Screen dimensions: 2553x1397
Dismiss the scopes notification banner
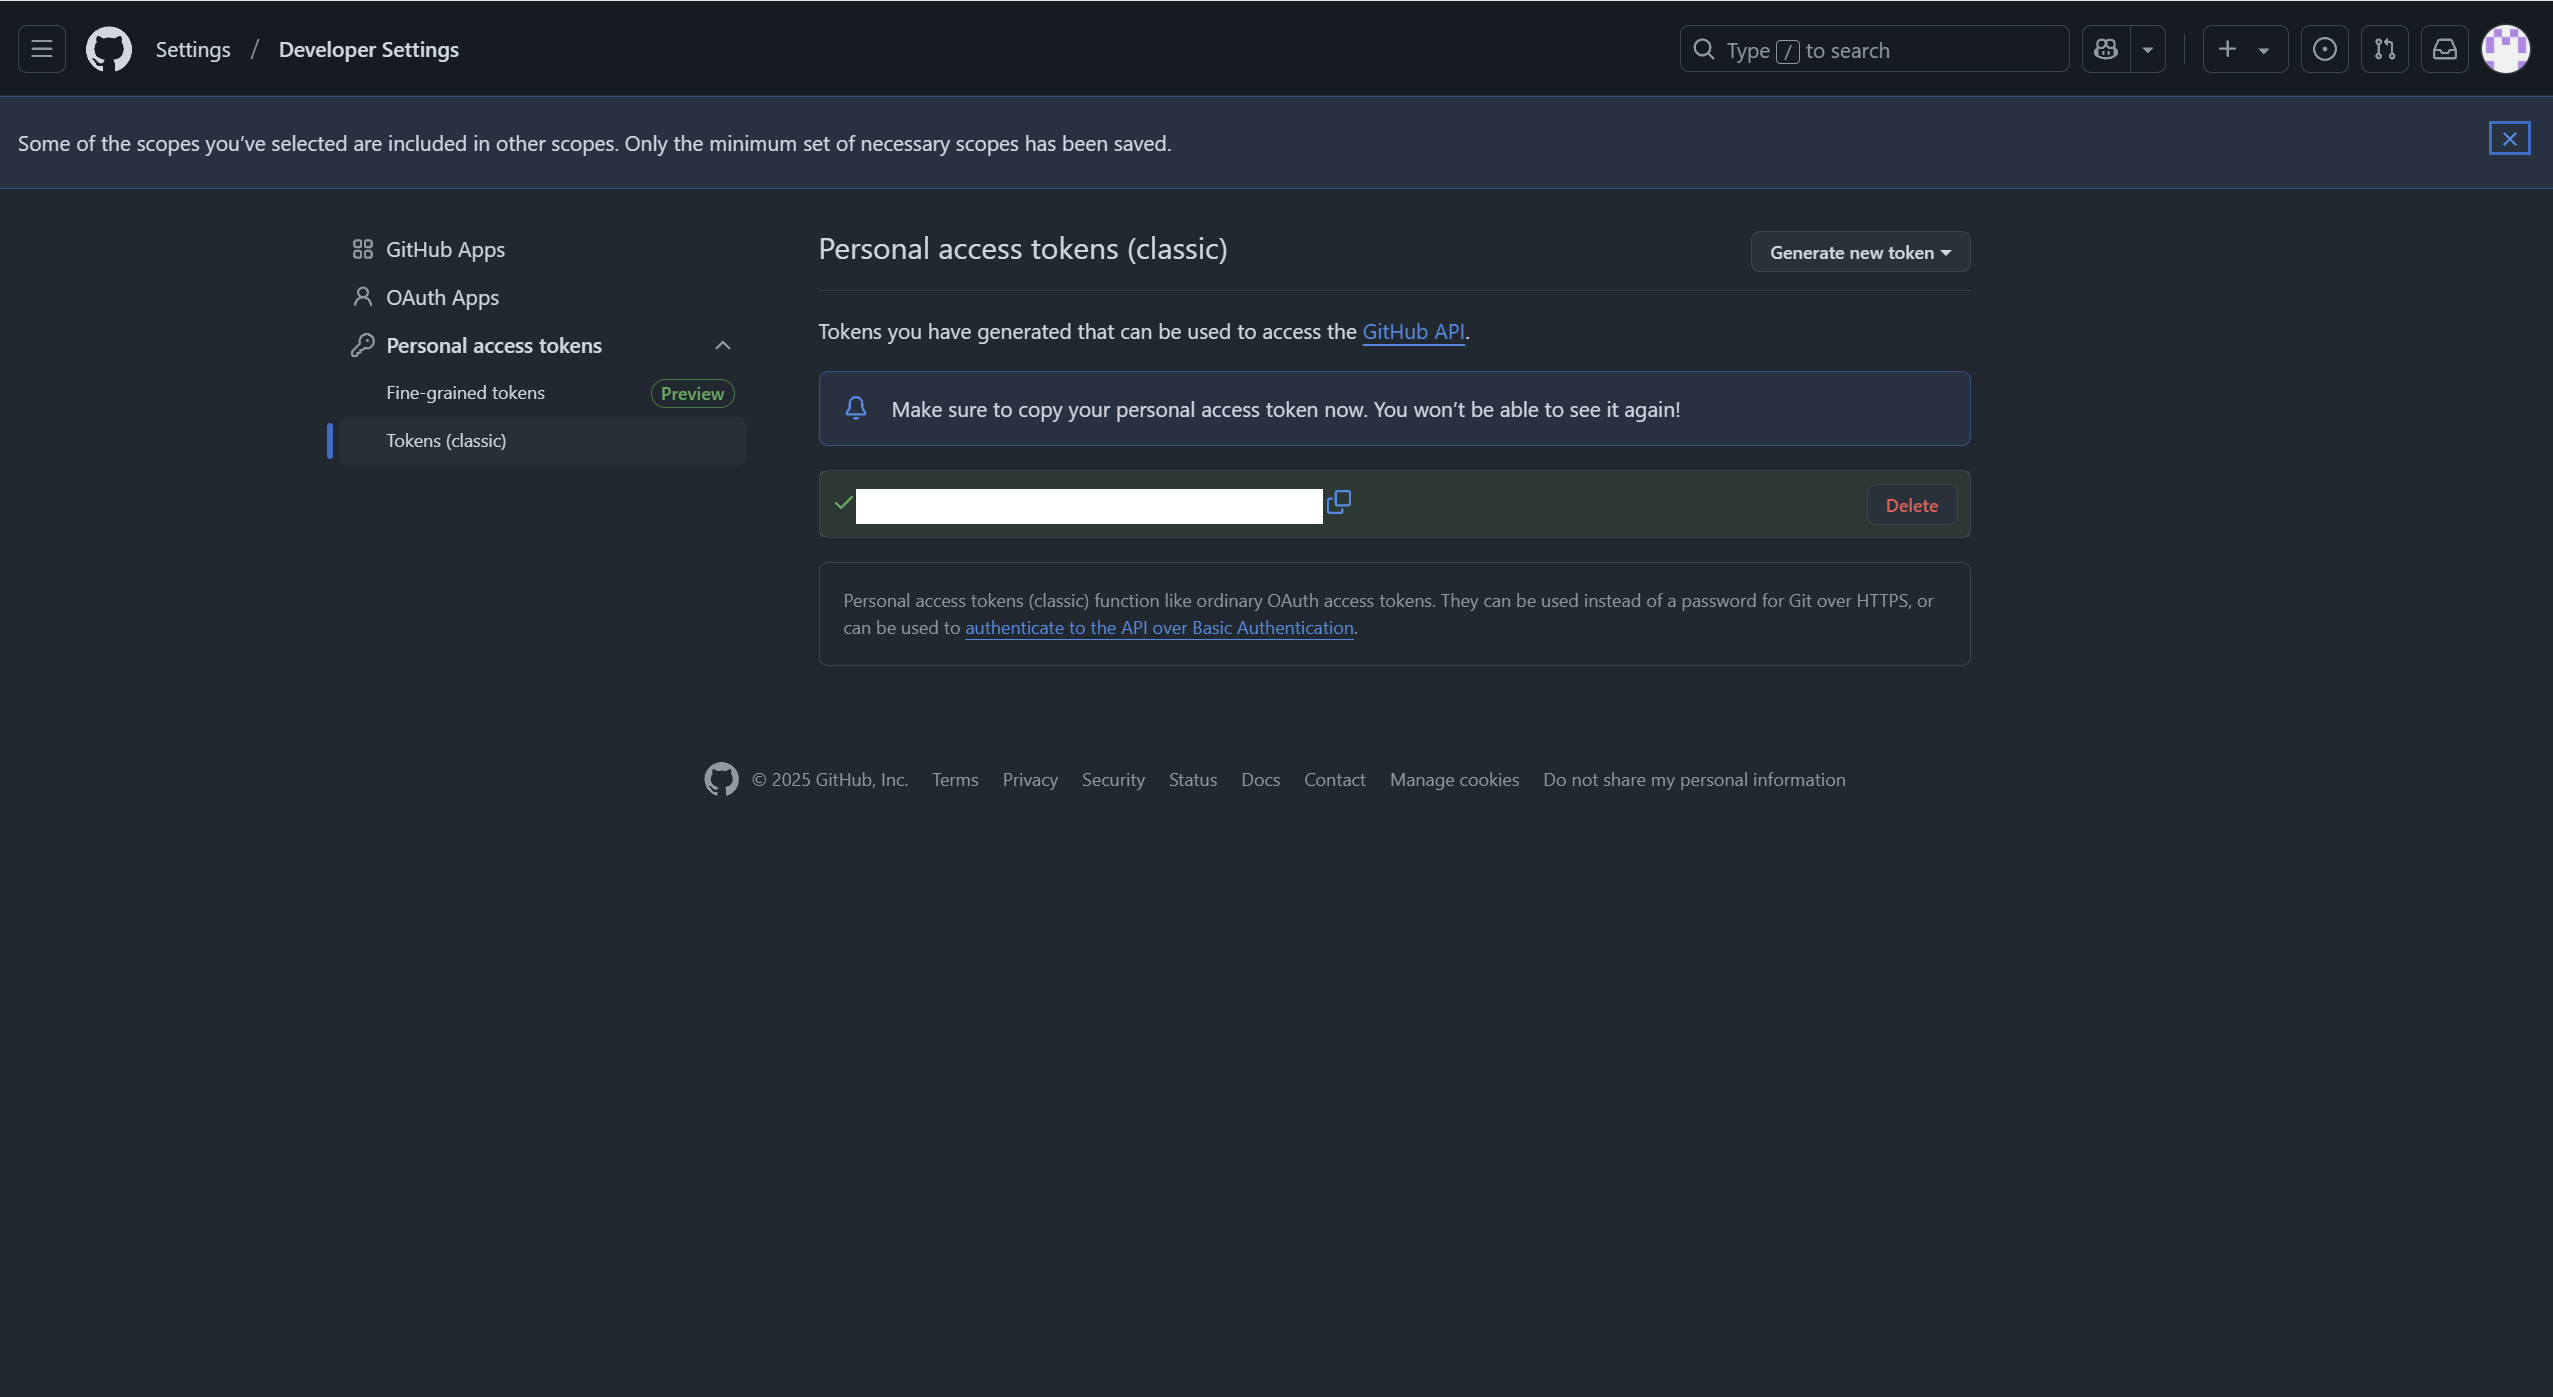click(2509, 139)
